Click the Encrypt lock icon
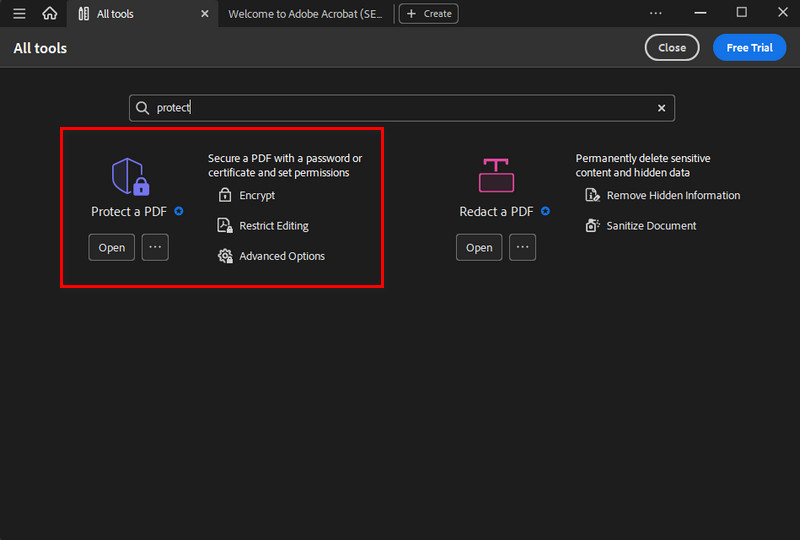The height and width of the screenshot is (540, 800). 225,196
